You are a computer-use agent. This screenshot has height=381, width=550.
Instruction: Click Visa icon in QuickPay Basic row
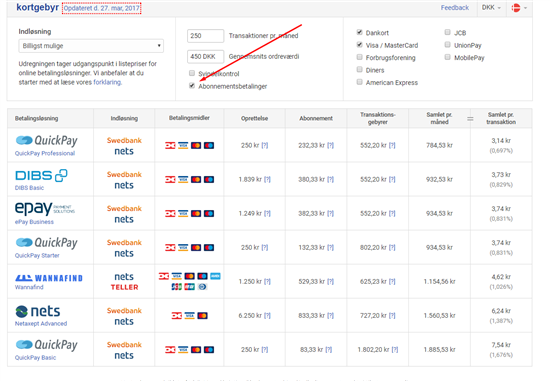point(183,349)
